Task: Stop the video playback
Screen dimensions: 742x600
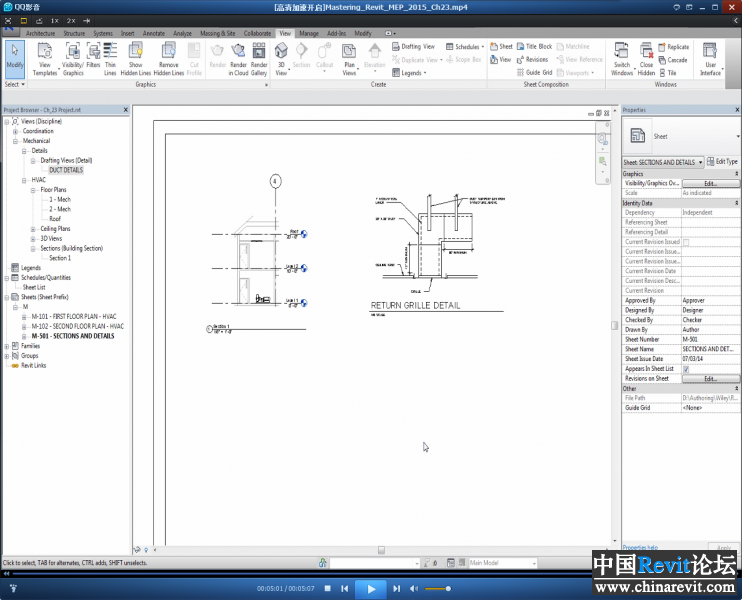Action: click(327, 589)
